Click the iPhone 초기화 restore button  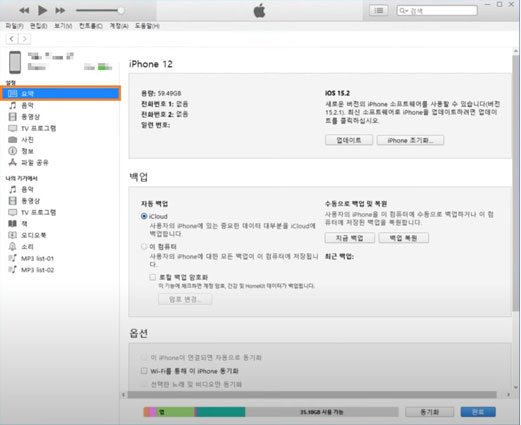point(410,140)
